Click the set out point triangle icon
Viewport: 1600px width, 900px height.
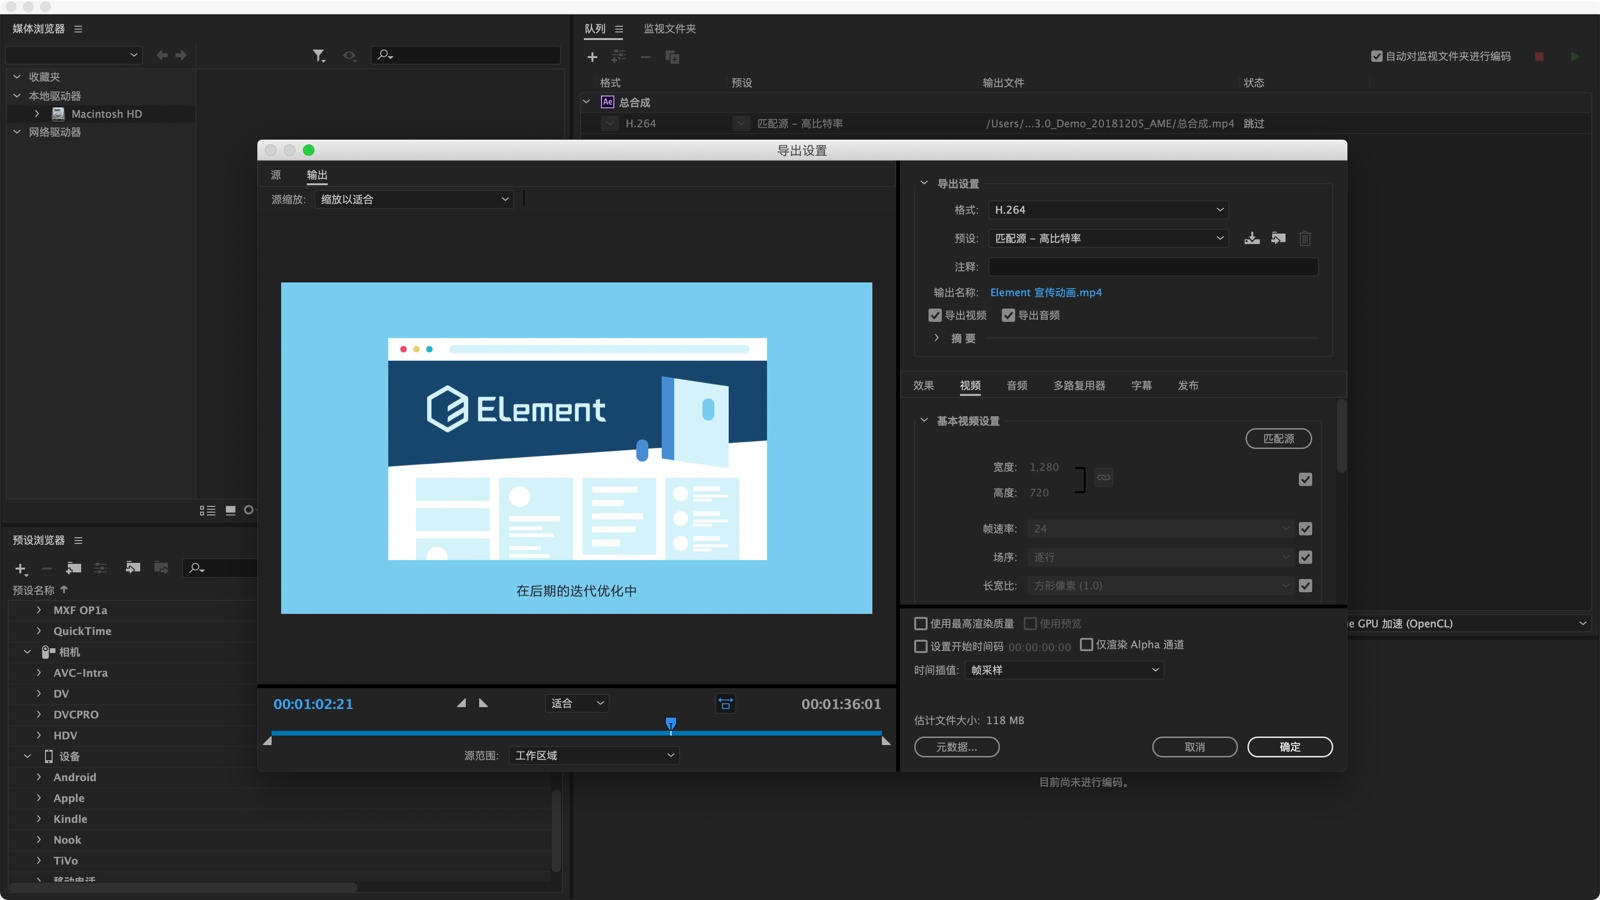484,703
